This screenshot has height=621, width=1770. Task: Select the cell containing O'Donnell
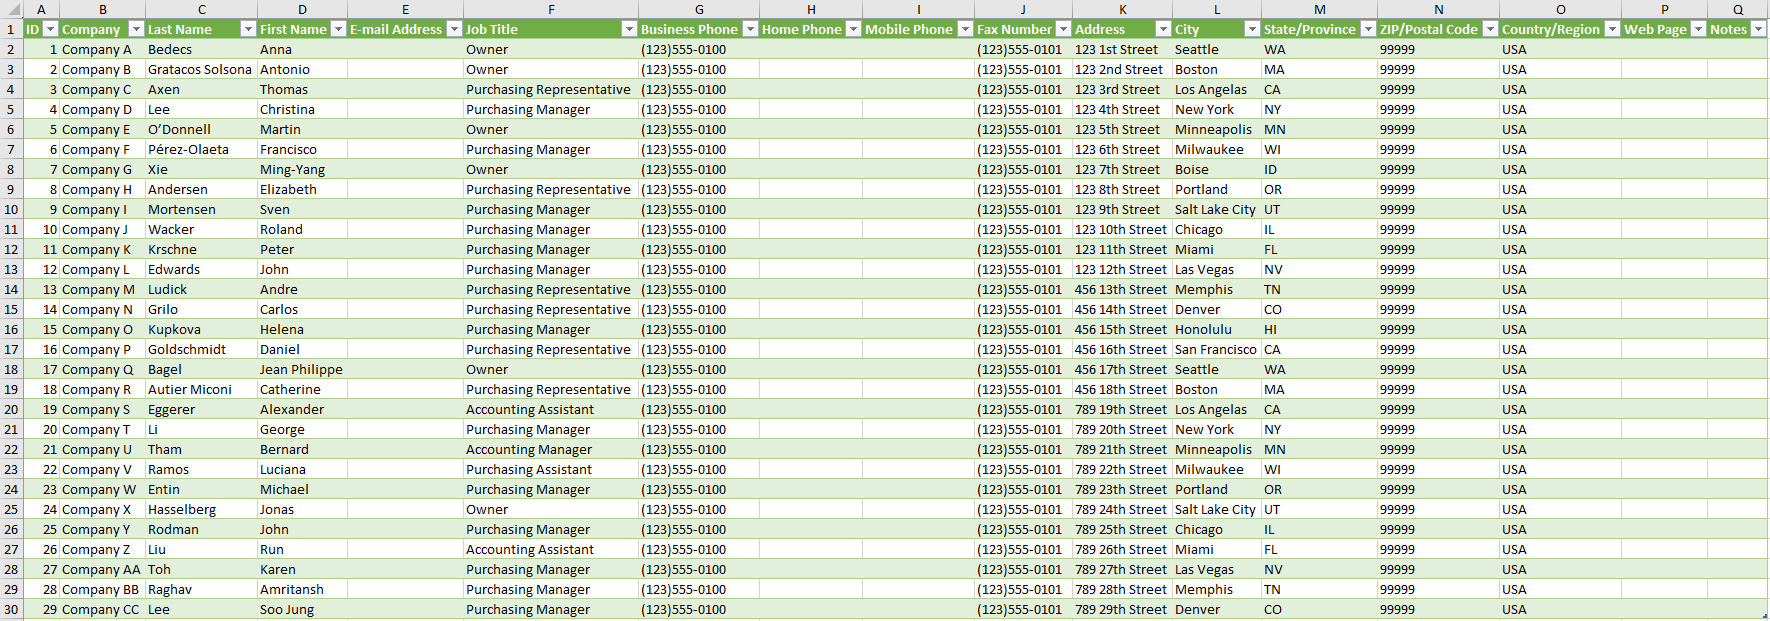coord(202,129)
